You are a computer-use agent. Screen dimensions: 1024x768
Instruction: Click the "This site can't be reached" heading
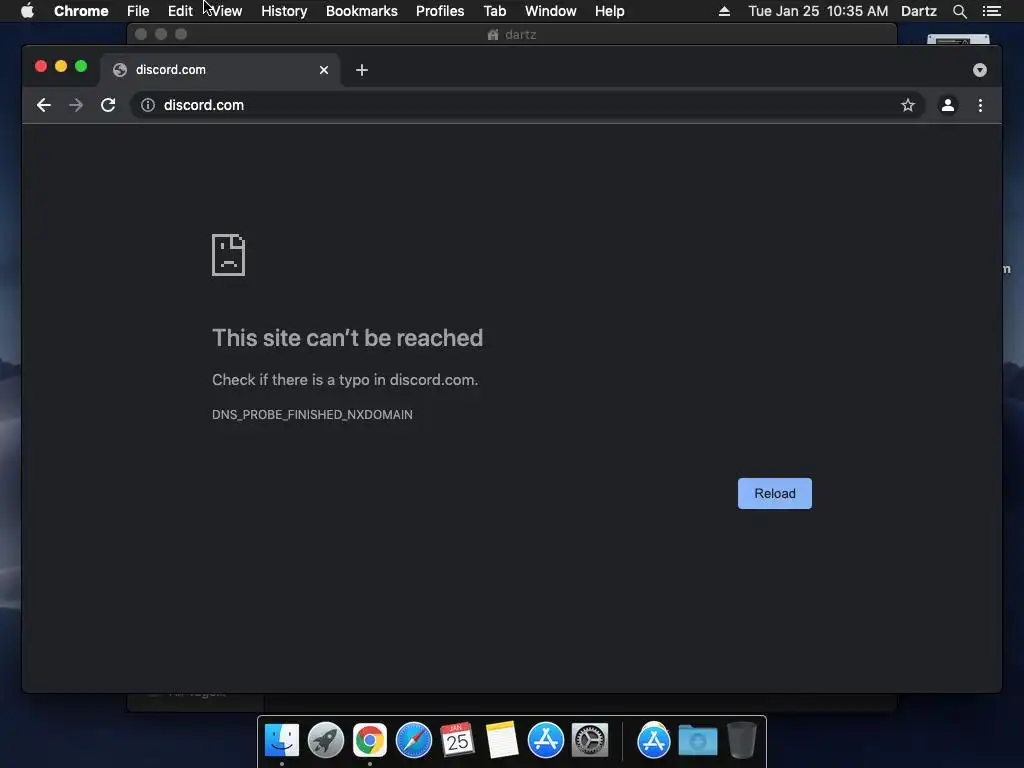(x=347, y=338)
